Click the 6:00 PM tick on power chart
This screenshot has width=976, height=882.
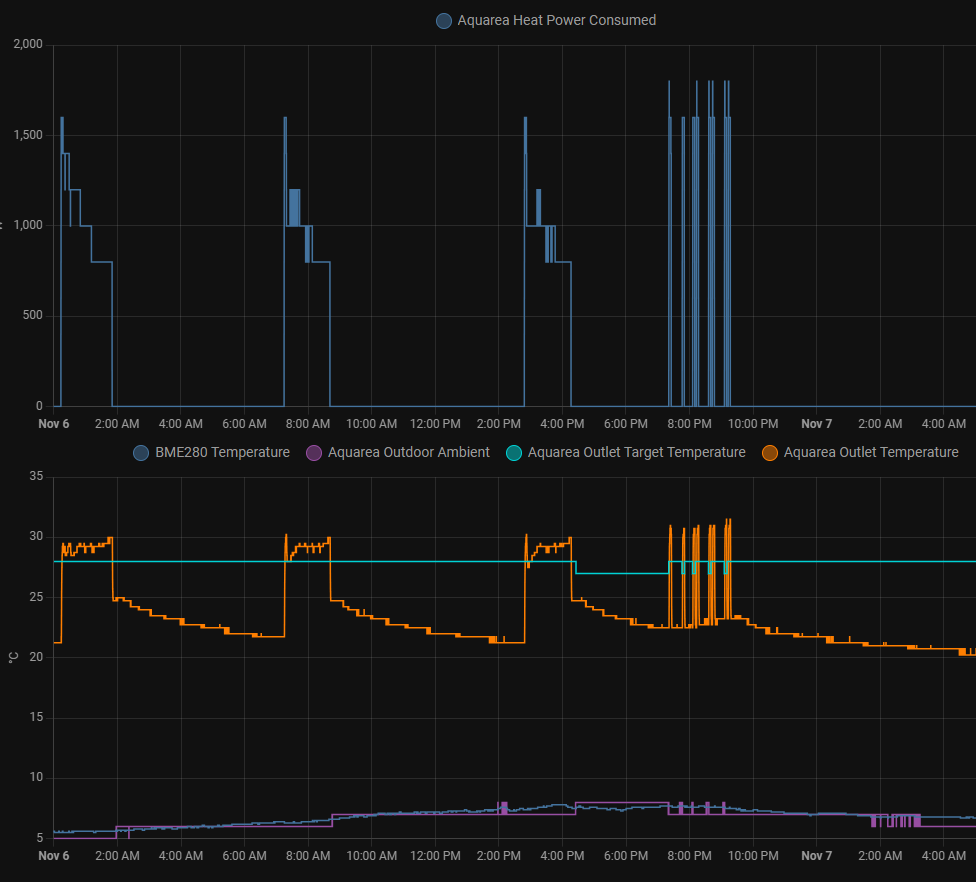click(626, 424)
